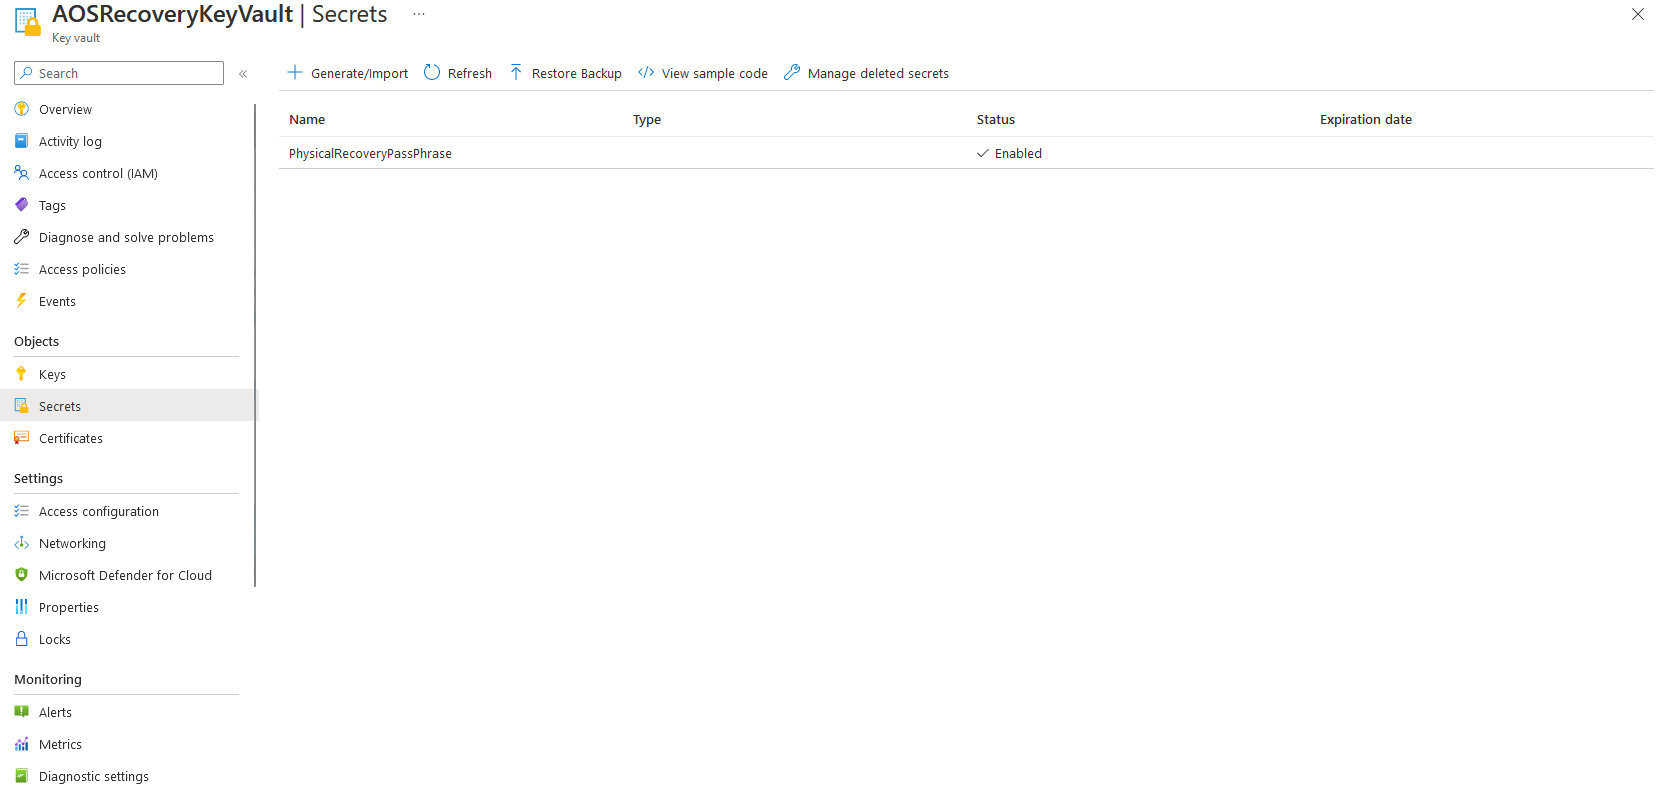Click the Type column header
Image resolution: width=1666 pixels, height=795 pixels.
tap(647, 119)
